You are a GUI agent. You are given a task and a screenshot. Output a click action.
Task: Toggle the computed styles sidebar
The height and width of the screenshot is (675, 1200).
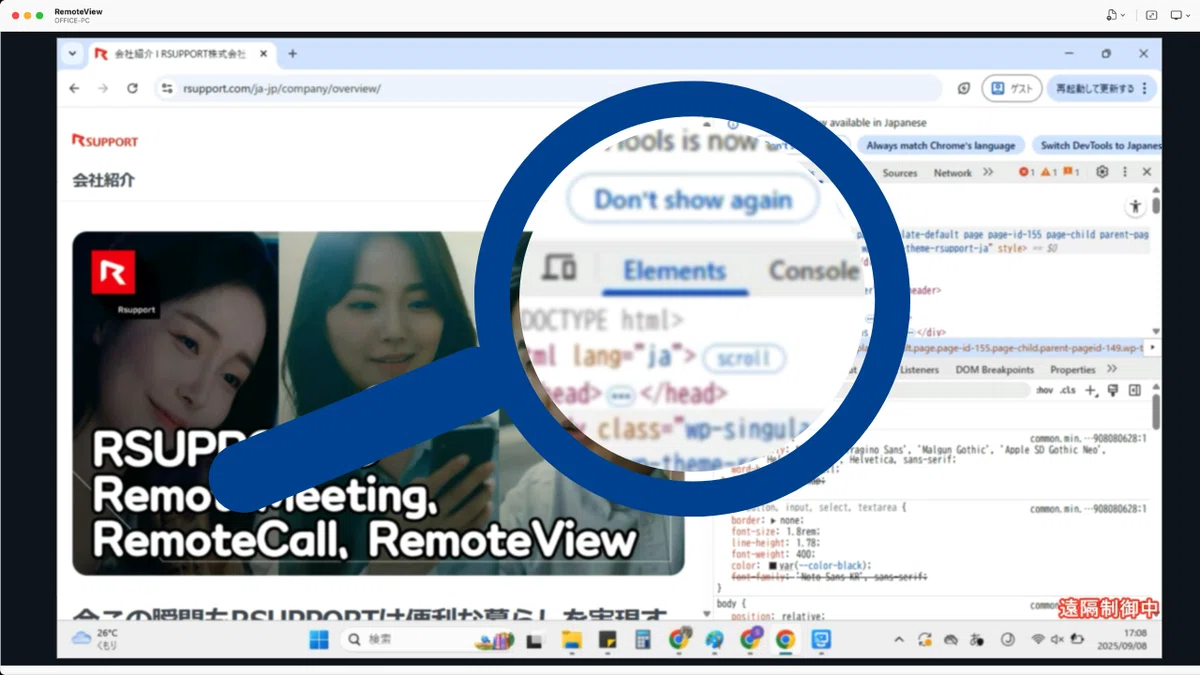coord(1135,390)
